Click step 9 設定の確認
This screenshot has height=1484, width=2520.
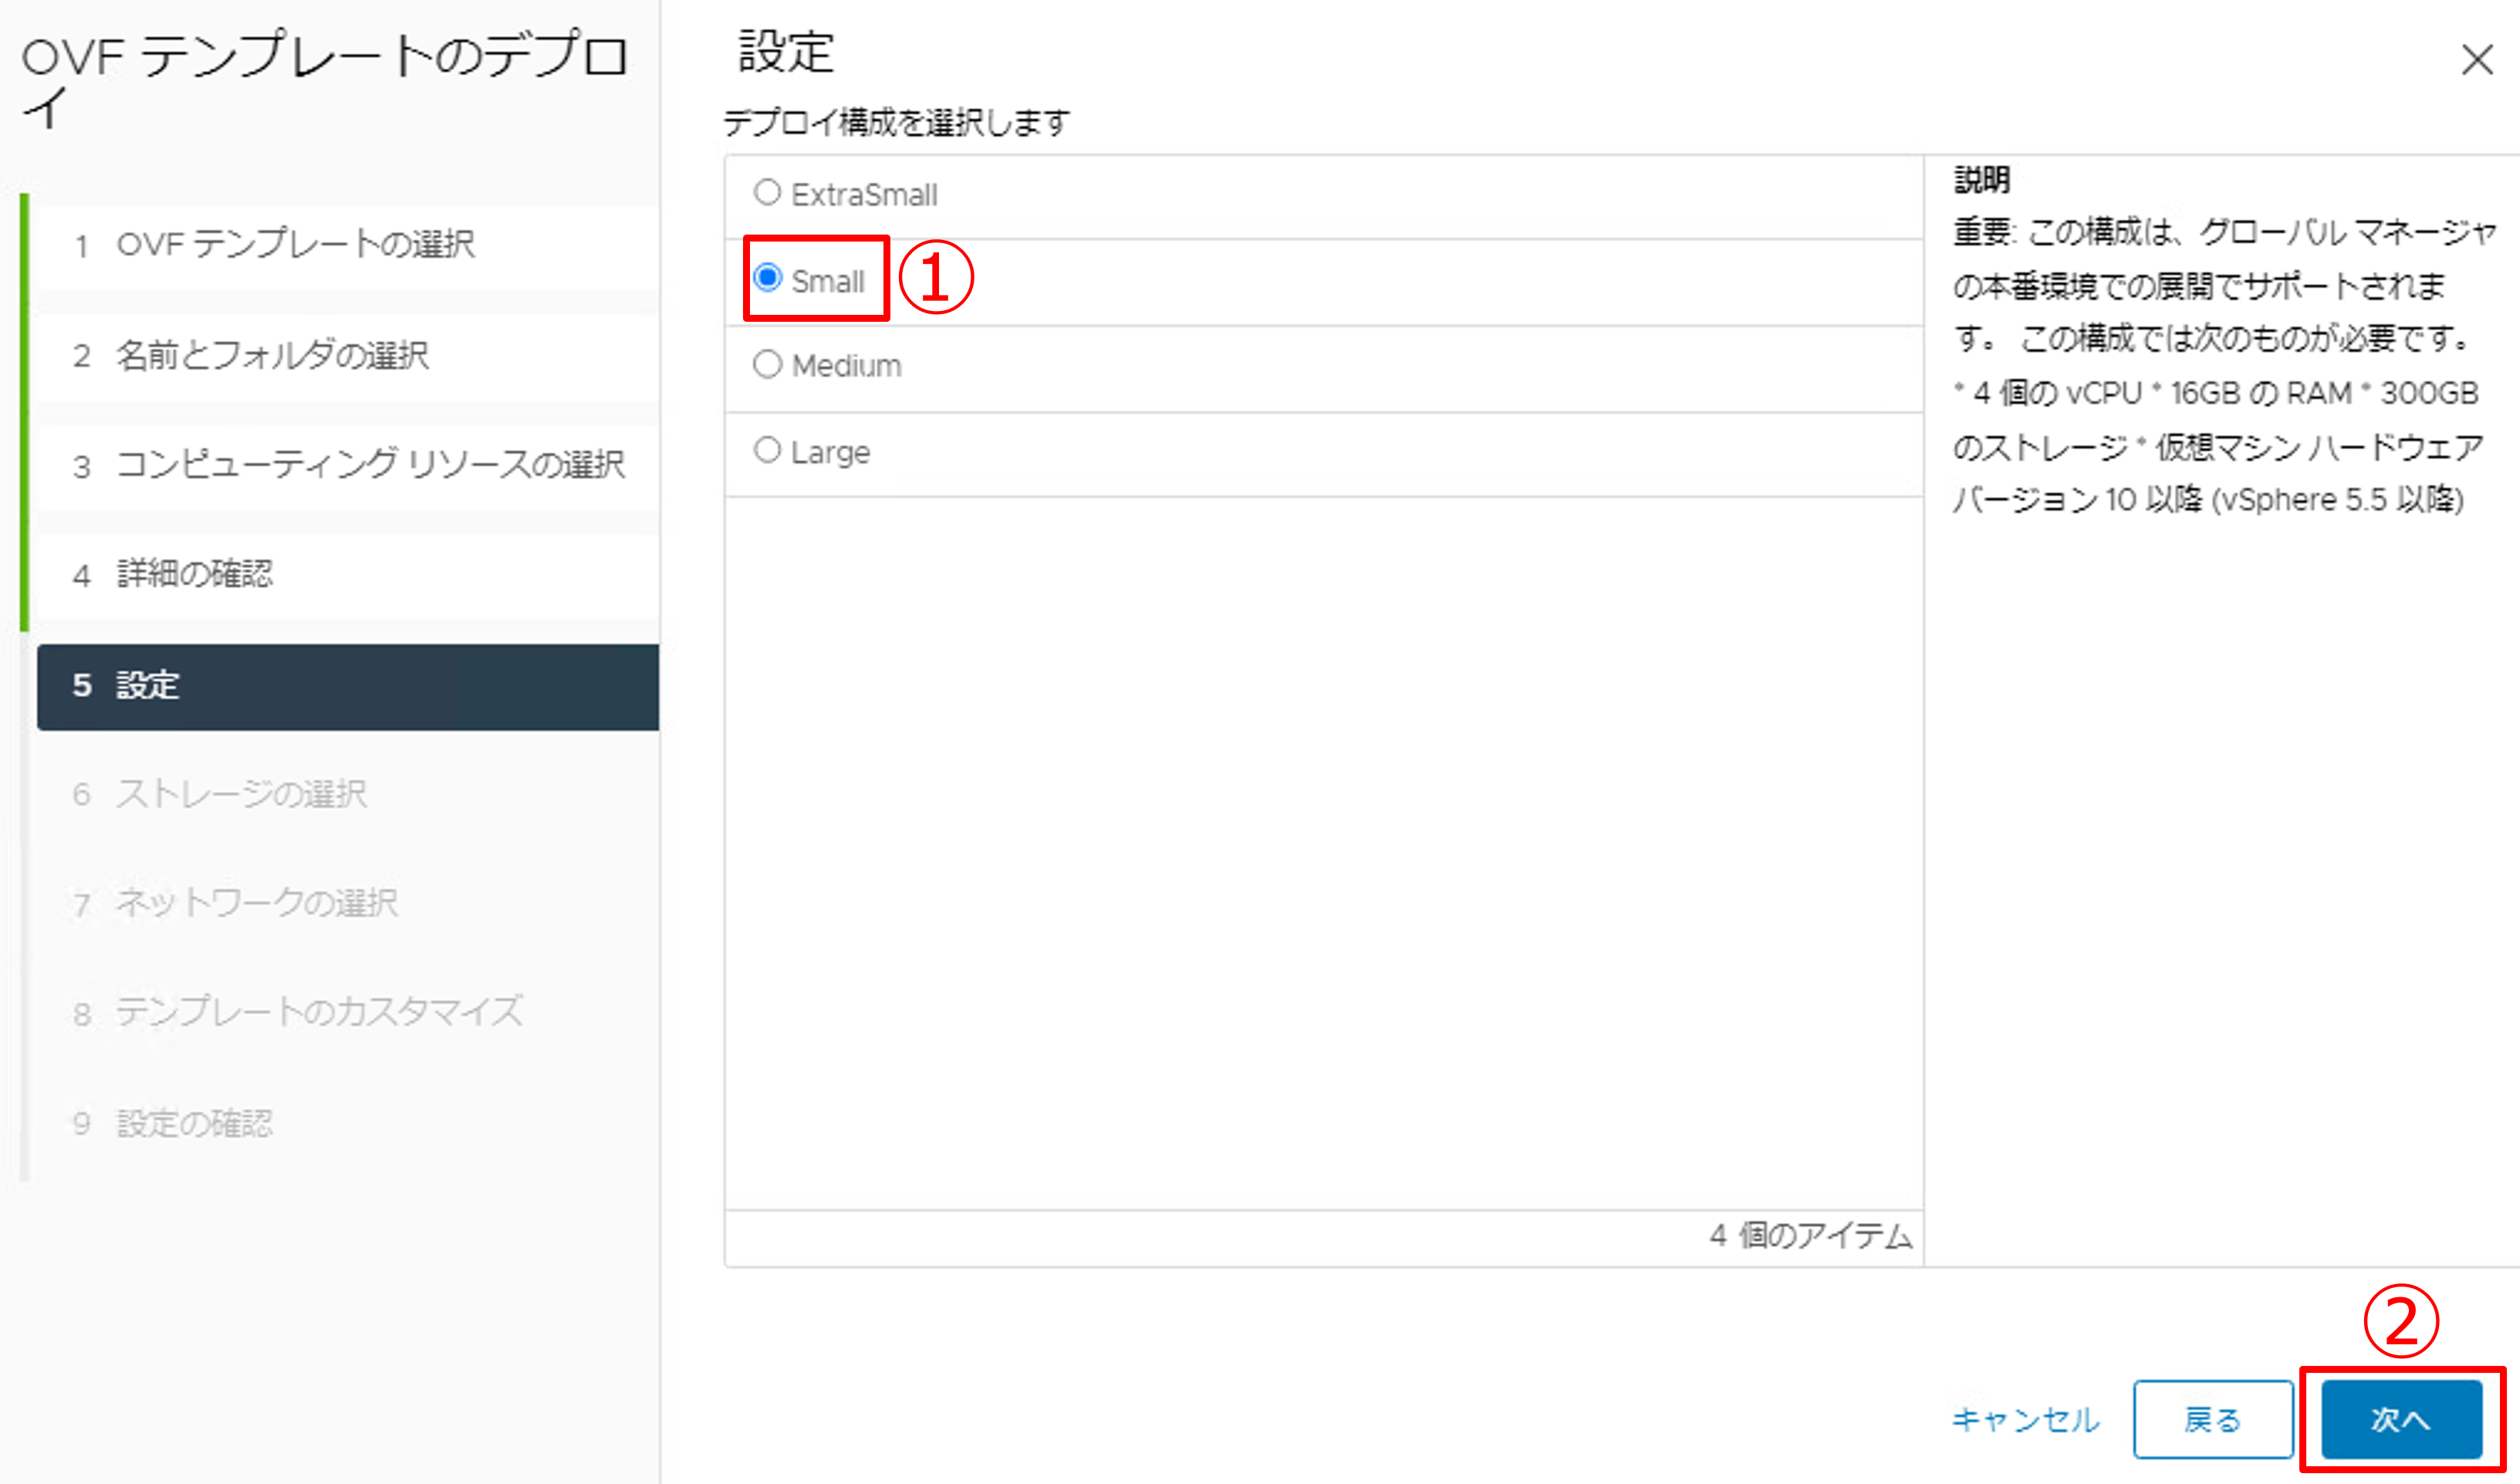[195, 1124]
